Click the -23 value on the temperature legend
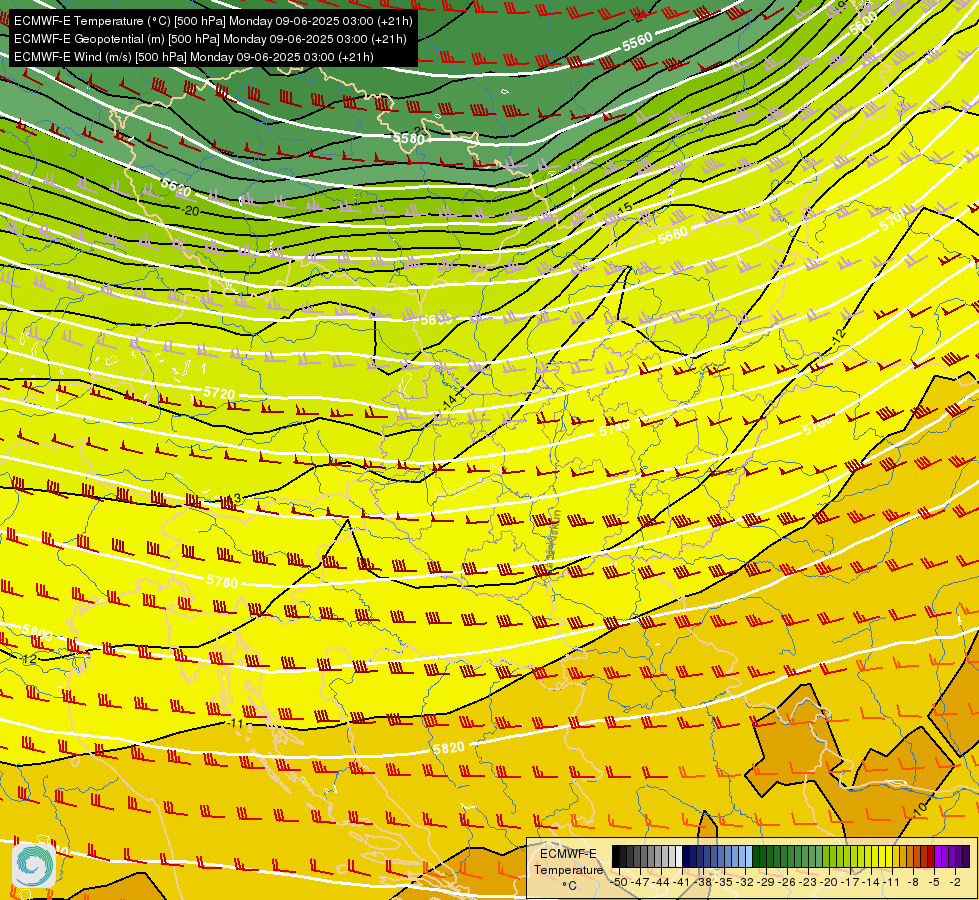The height and width of the screenshot is (900, 979). 809,882
